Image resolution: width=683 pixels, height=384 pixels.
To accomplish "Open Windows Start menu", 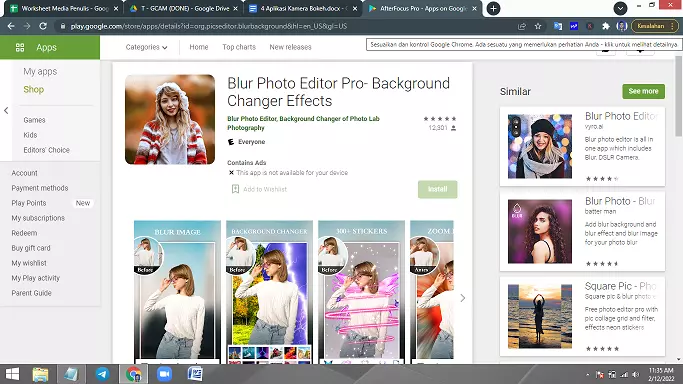I will (12, 374).
